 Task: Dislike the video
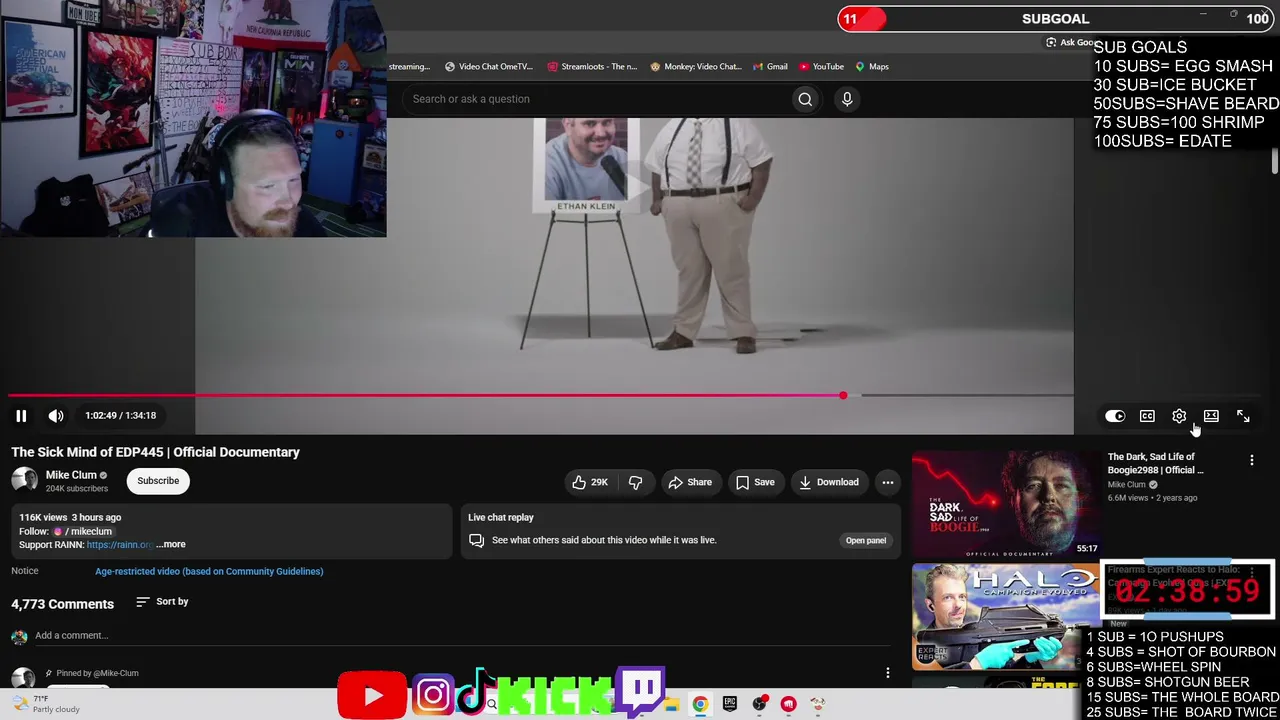pos(635,483)
